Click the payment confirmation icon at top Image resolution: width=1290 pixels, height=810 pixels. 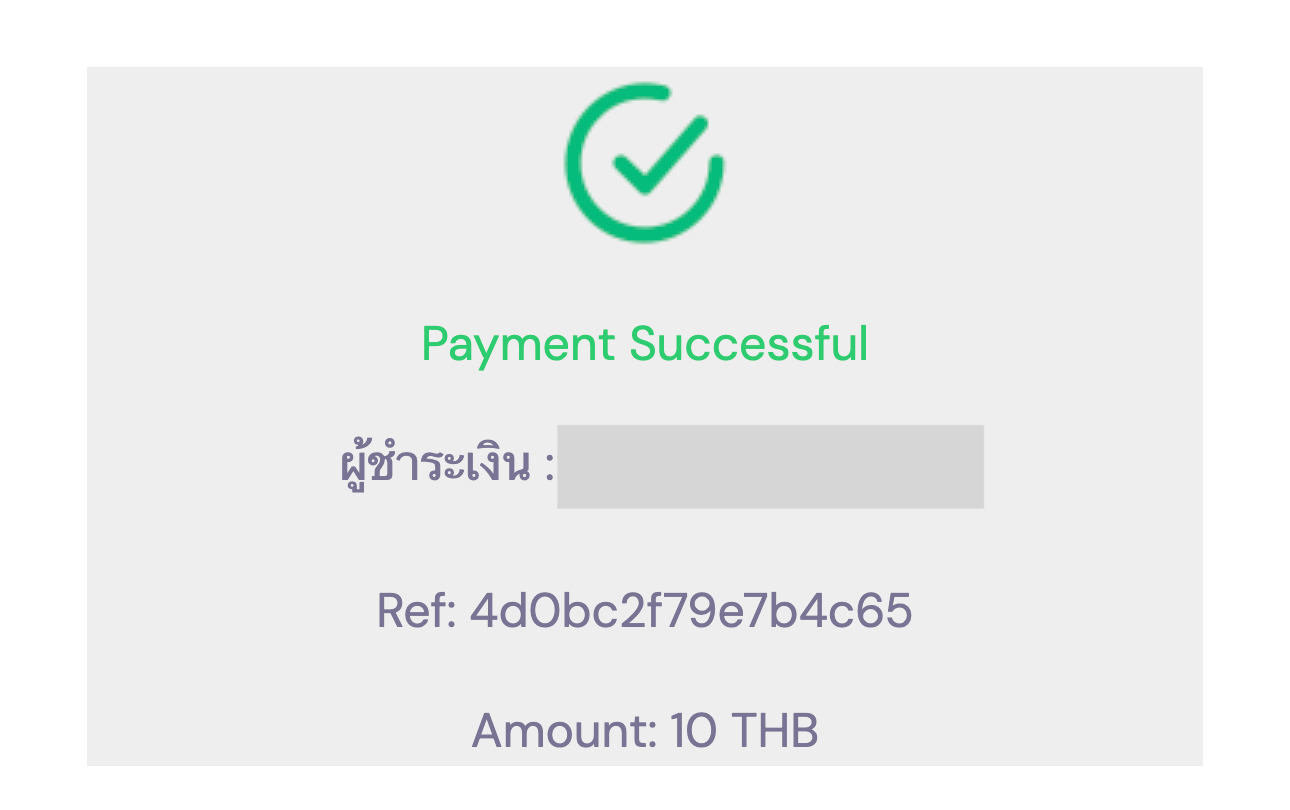[645, 163]
